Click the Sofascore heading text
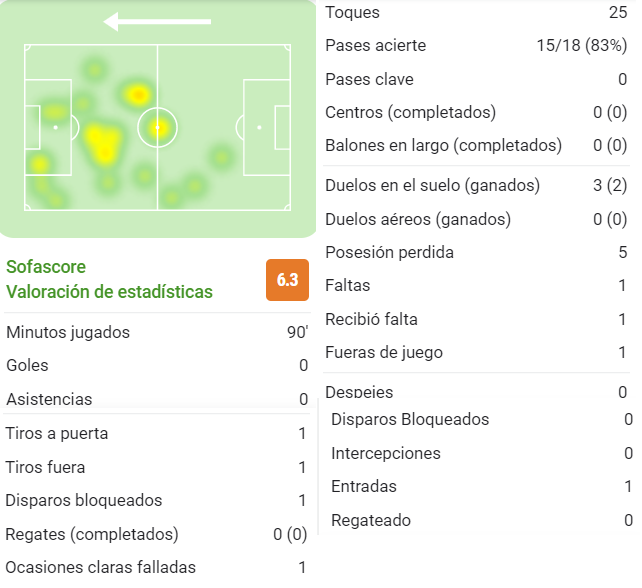The width and height of the screenshot is (642, 588). coord(46,267)
